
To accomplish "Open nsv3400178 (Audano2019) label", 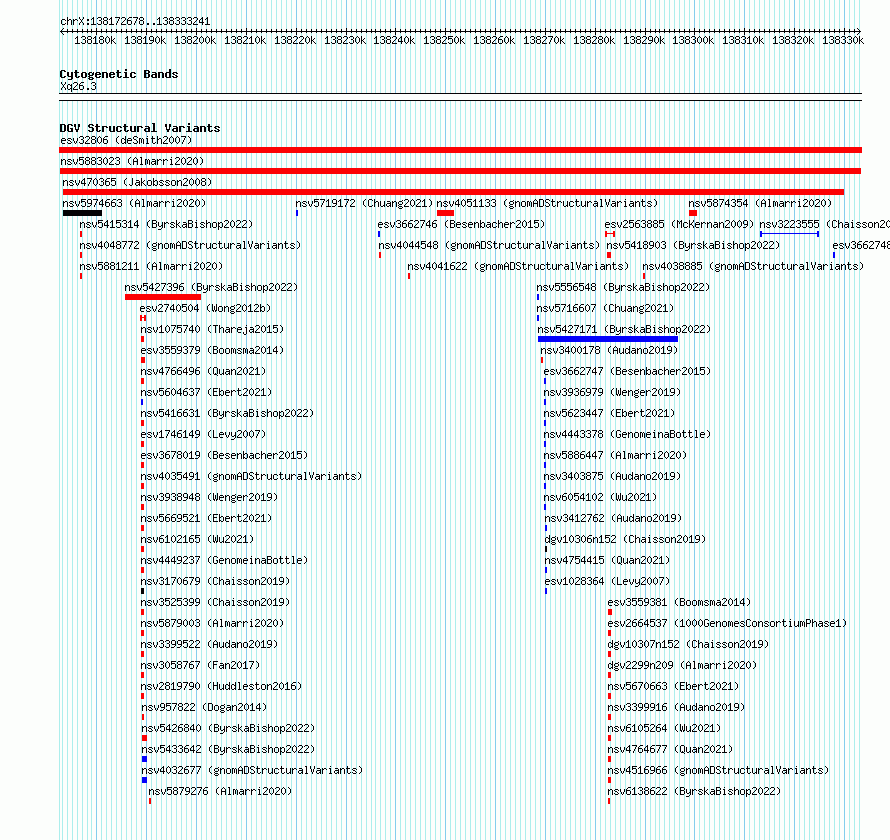I will pos(609,350).
